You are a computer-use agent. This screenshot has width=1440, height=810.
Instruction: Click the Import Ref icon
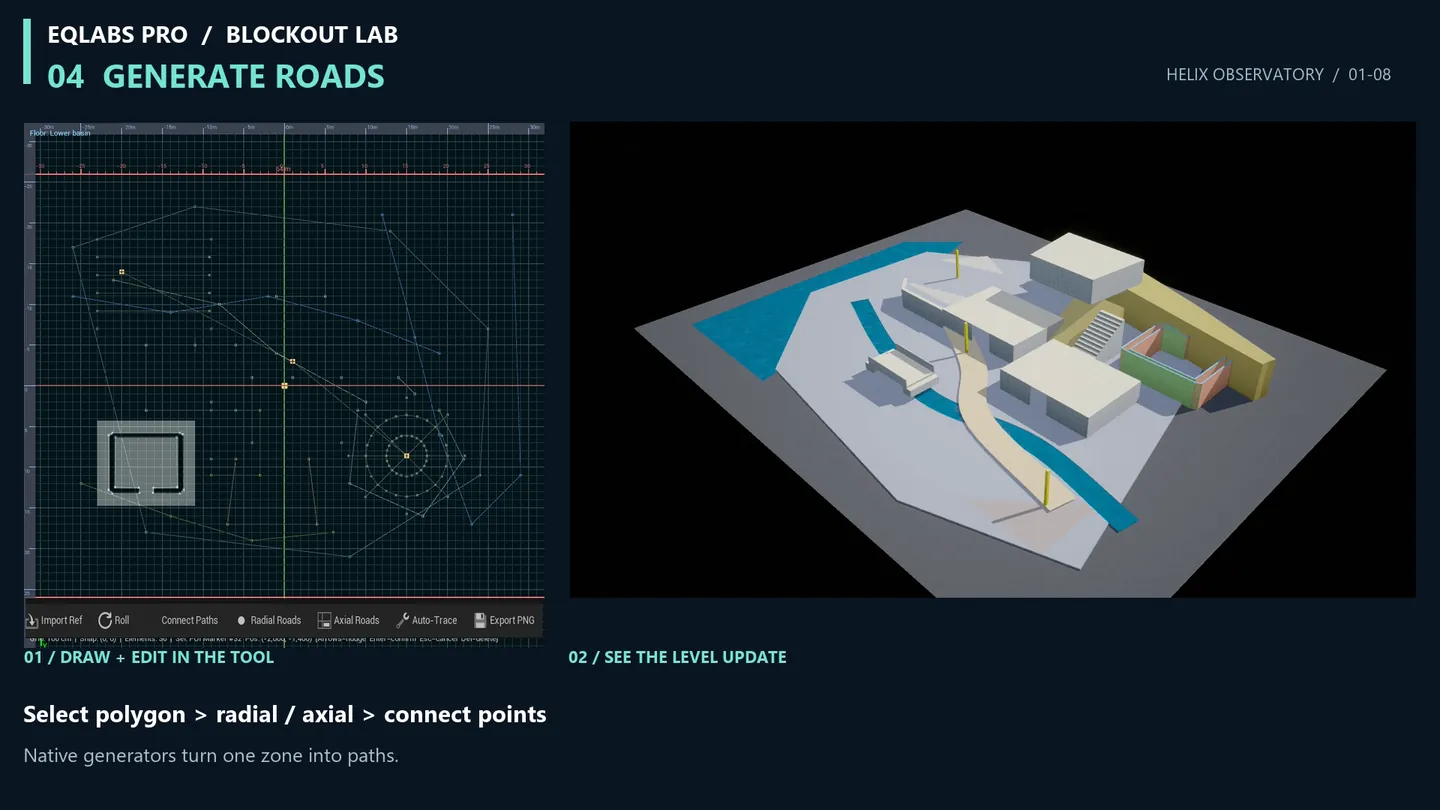click(32, 620)
